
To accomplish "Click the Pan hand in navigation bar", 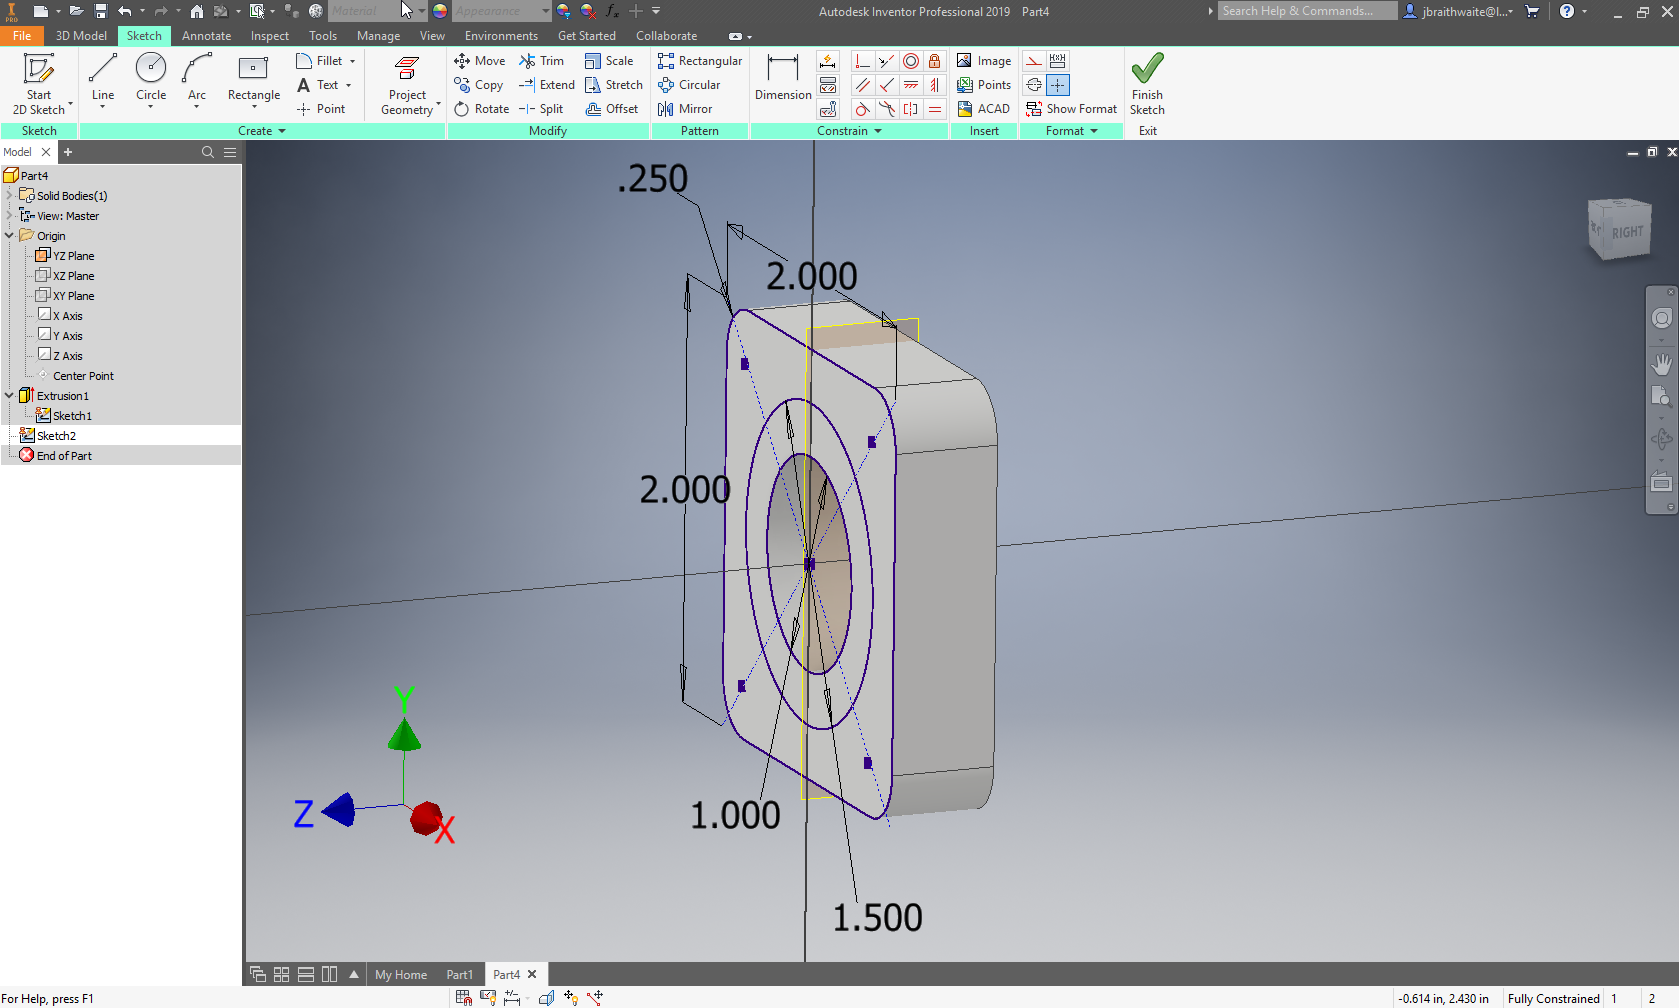I will coord(1662,364).
